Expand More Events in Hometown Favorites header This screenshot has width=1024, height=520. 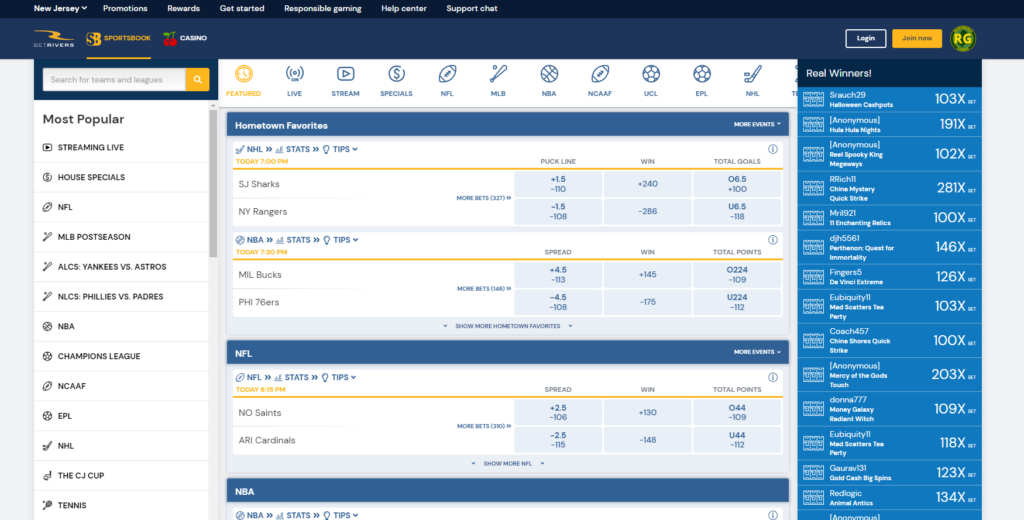click(757, 124)
